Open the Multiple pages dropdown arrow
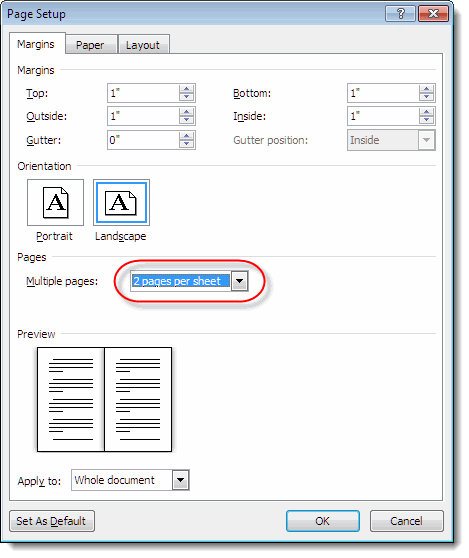This screenshot has width=469, height=558. 239,281
